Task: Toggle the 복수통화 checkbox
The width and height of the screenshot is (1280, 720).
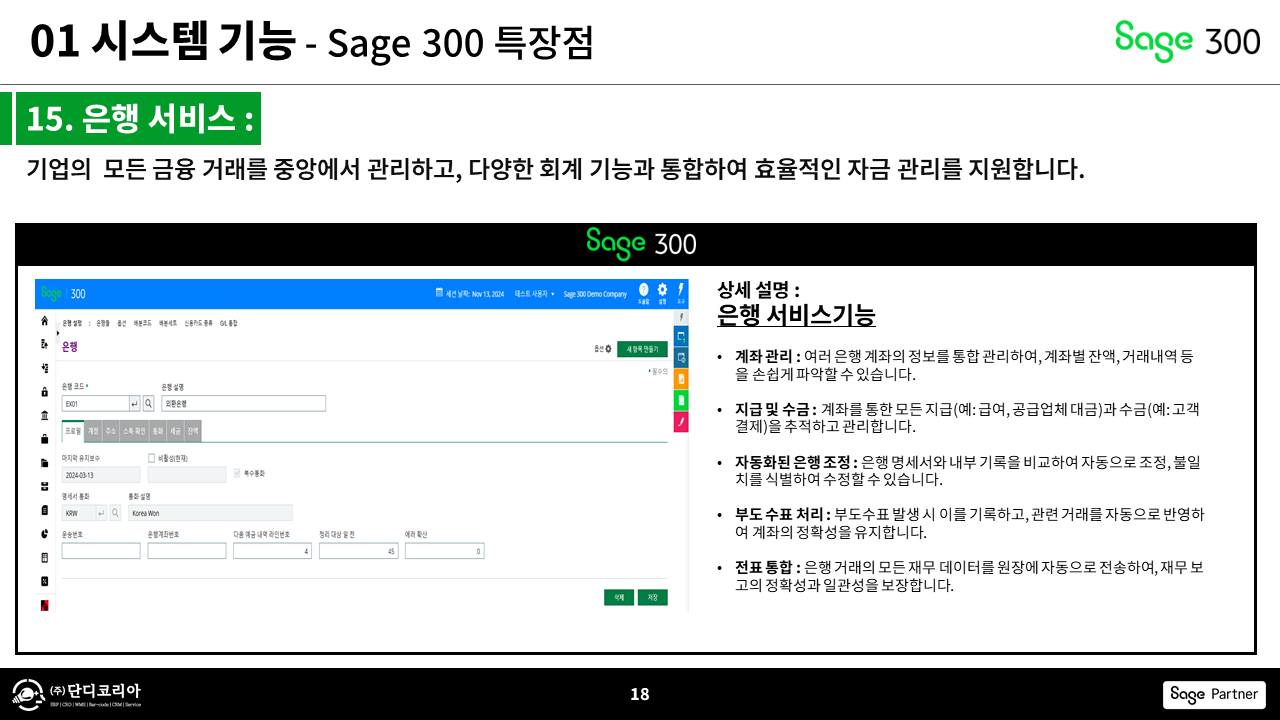Action: point(237,473)
